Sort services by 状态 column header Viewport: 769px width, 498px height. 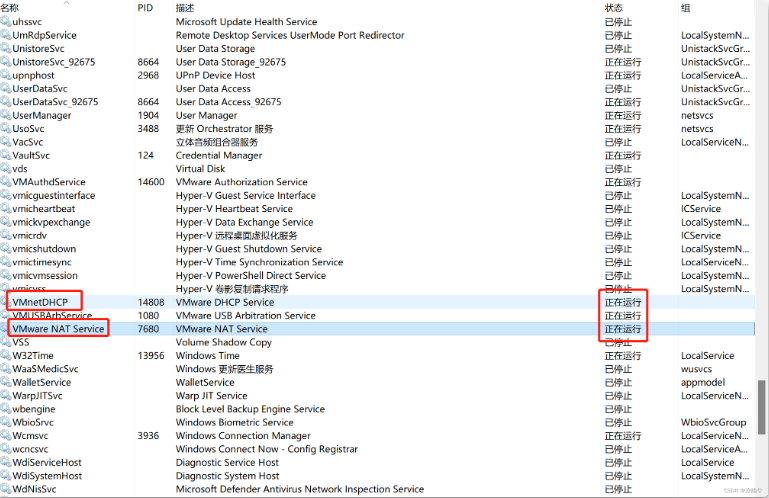point(613,8)
